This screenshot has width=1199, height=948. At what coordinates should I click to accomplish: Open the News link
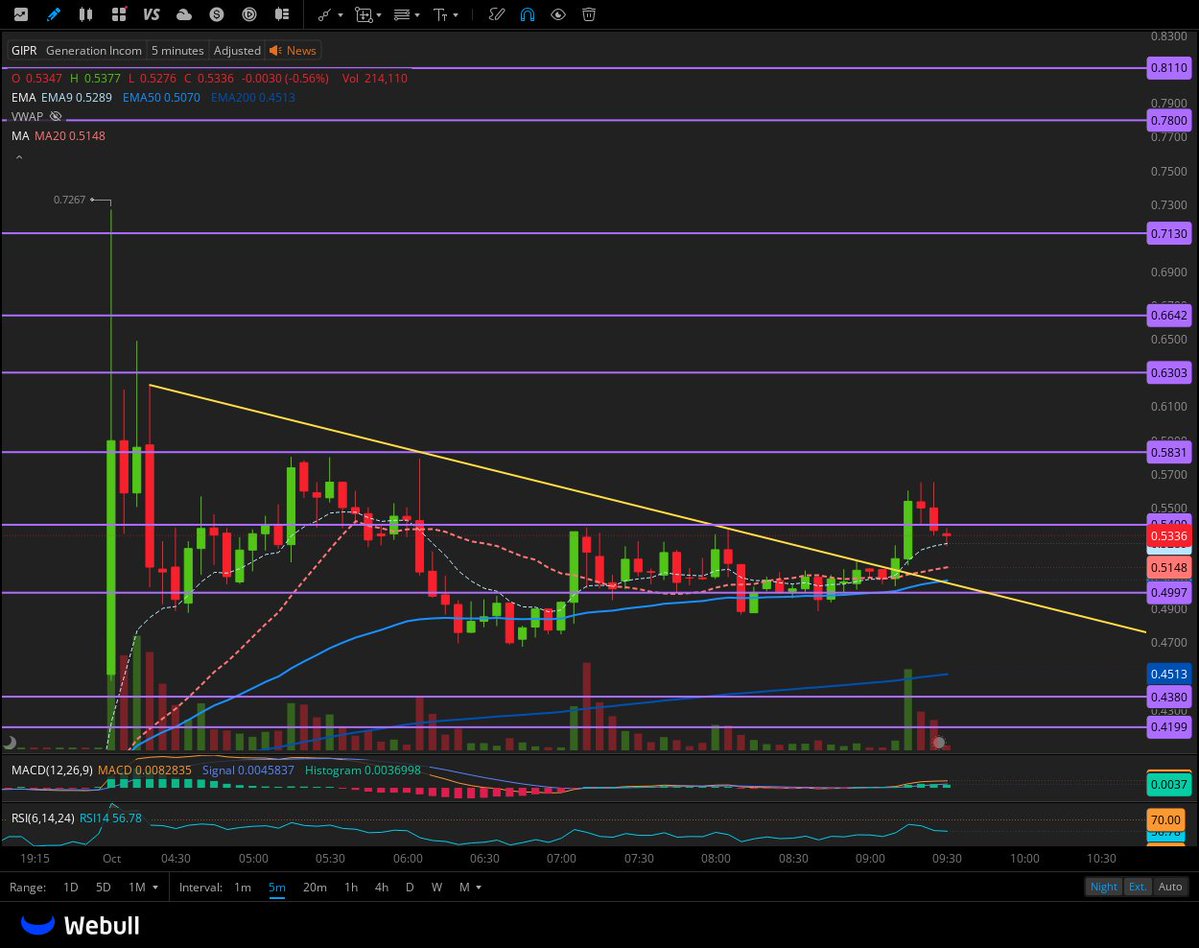pos(294,50)
